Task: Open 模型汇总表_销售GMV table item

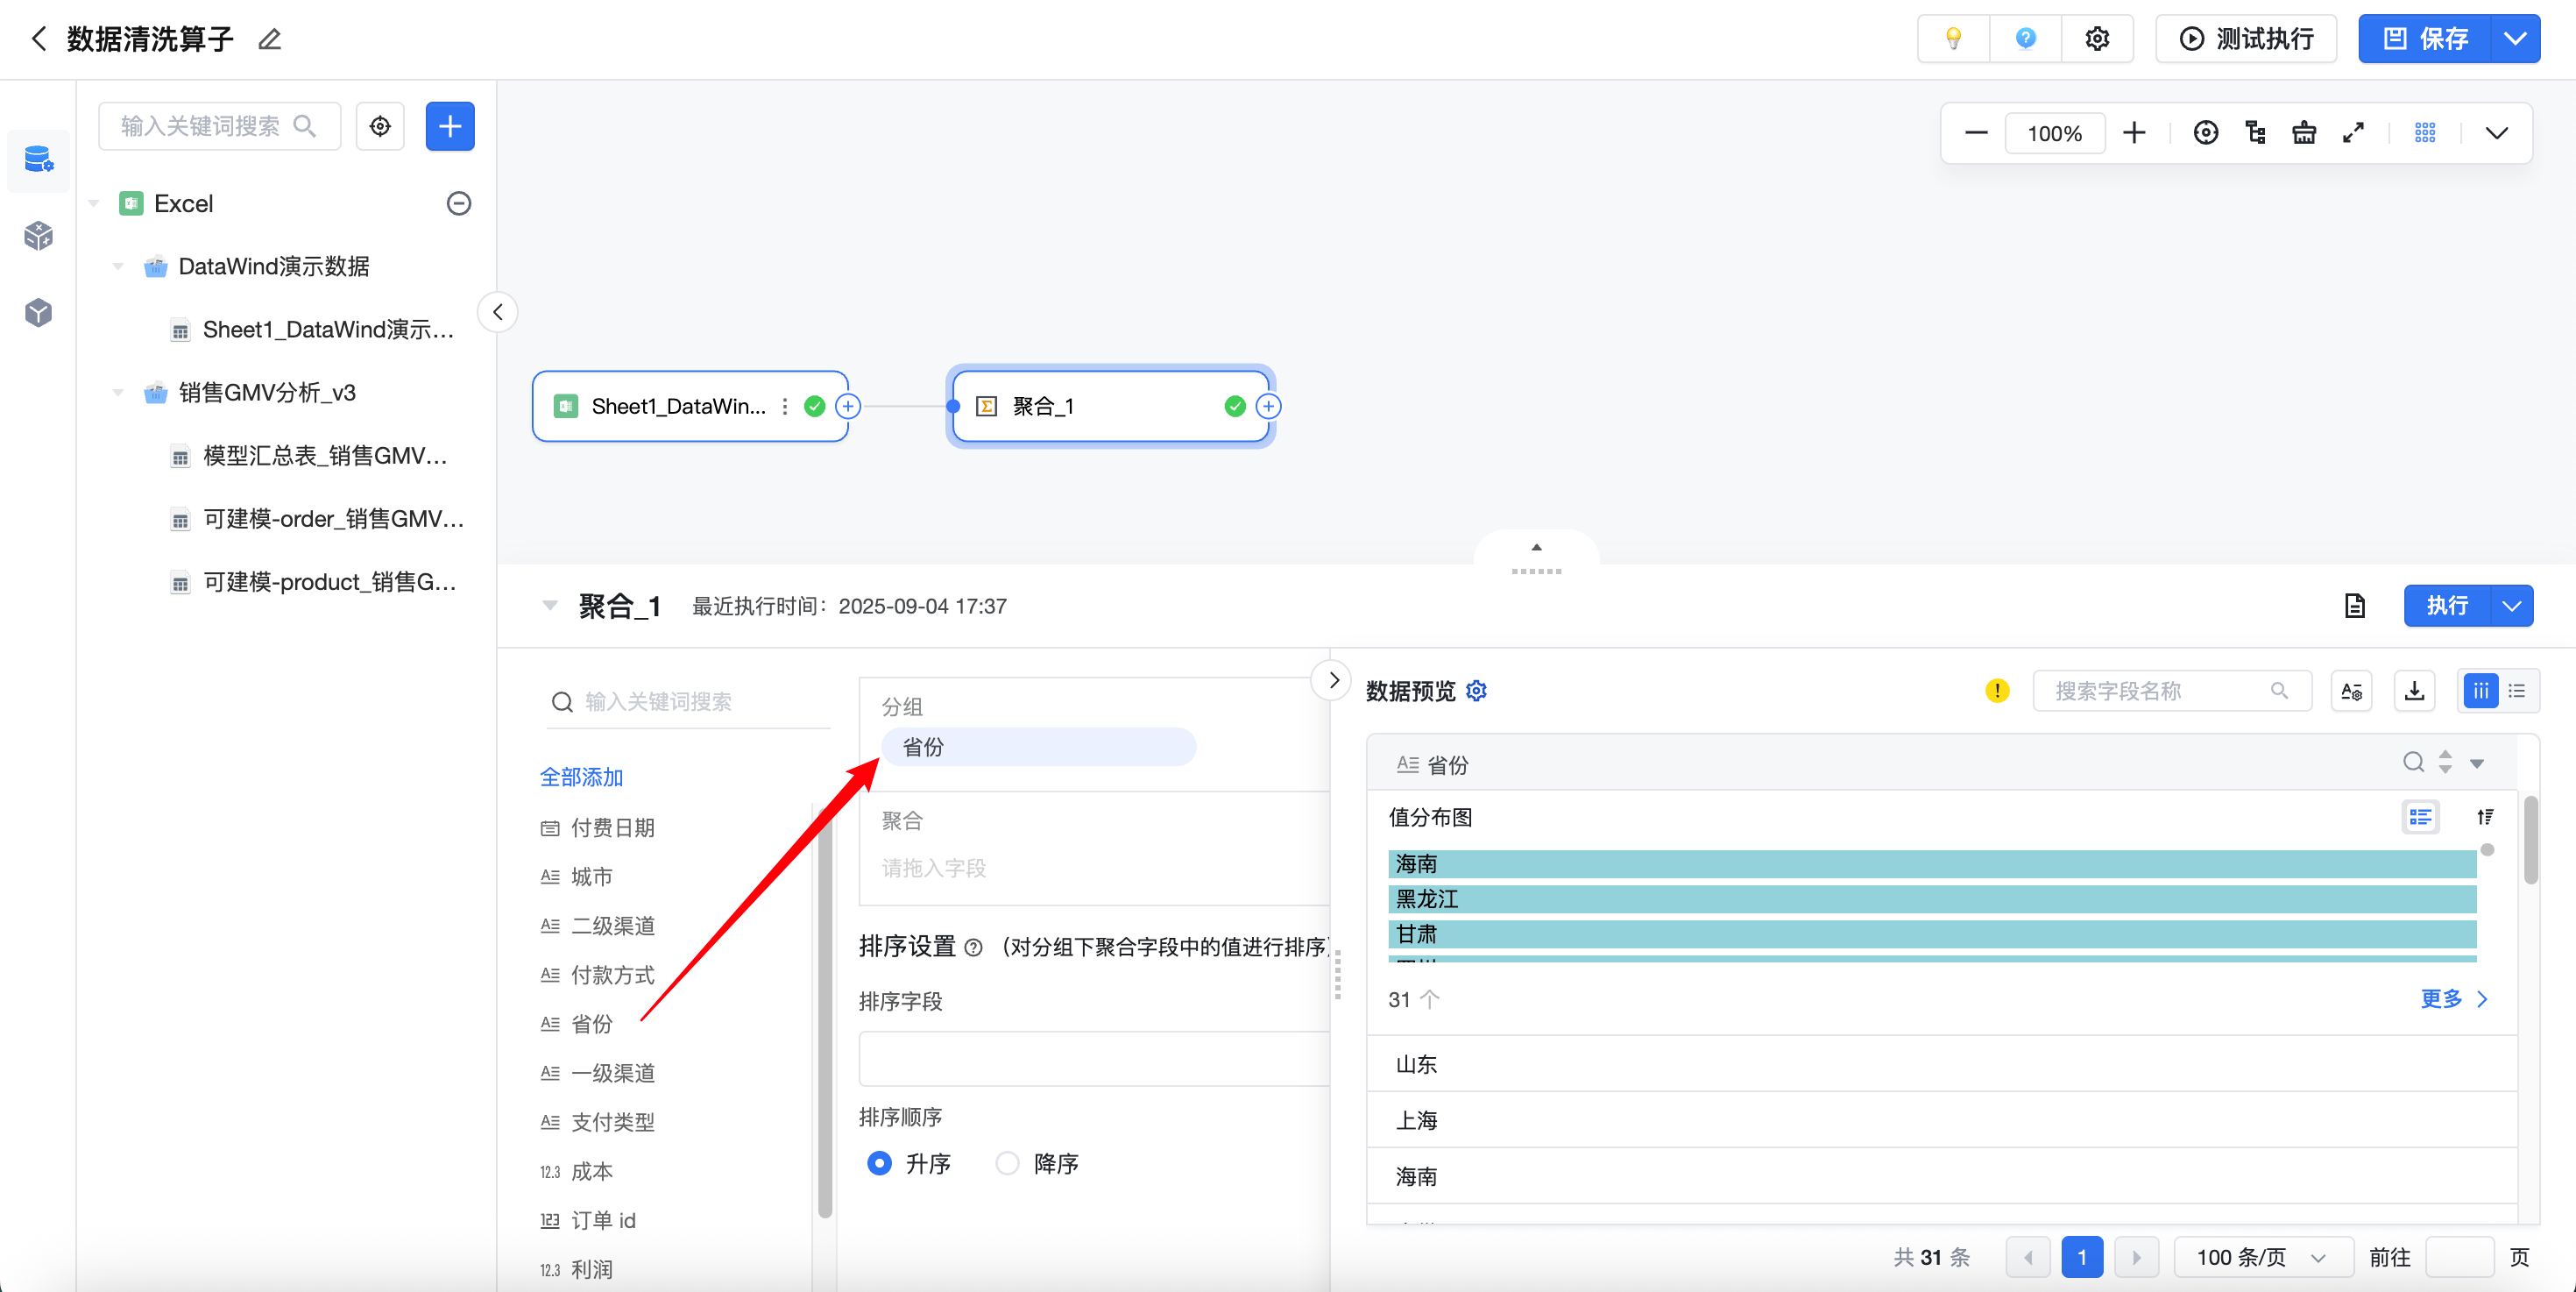Action: click(324, 456)
